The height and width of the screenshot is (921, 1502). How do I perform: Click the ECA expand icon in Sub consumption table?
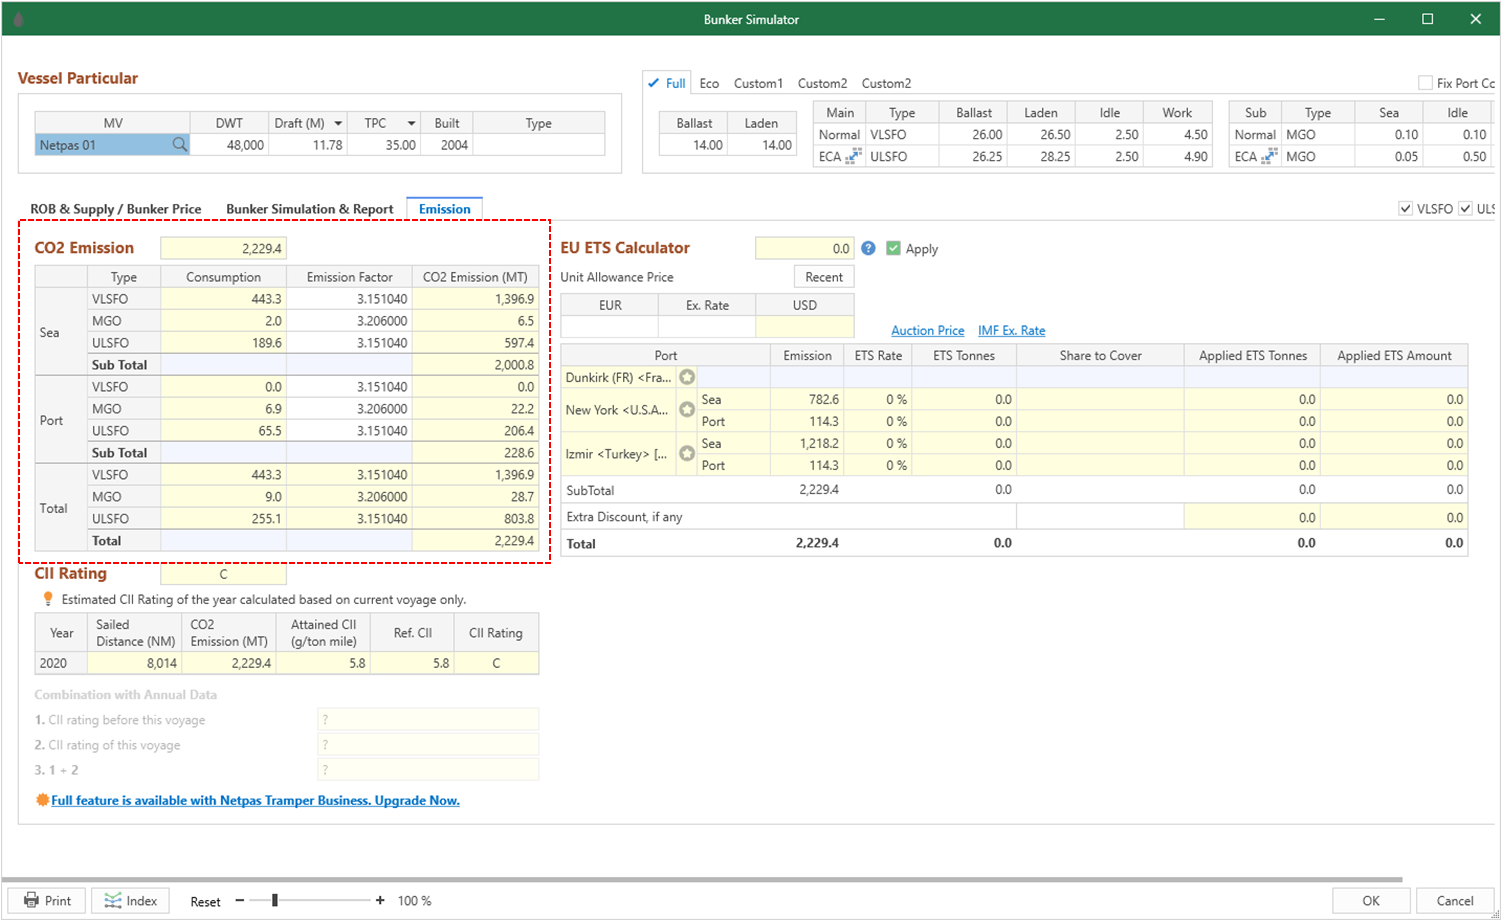1269,156
